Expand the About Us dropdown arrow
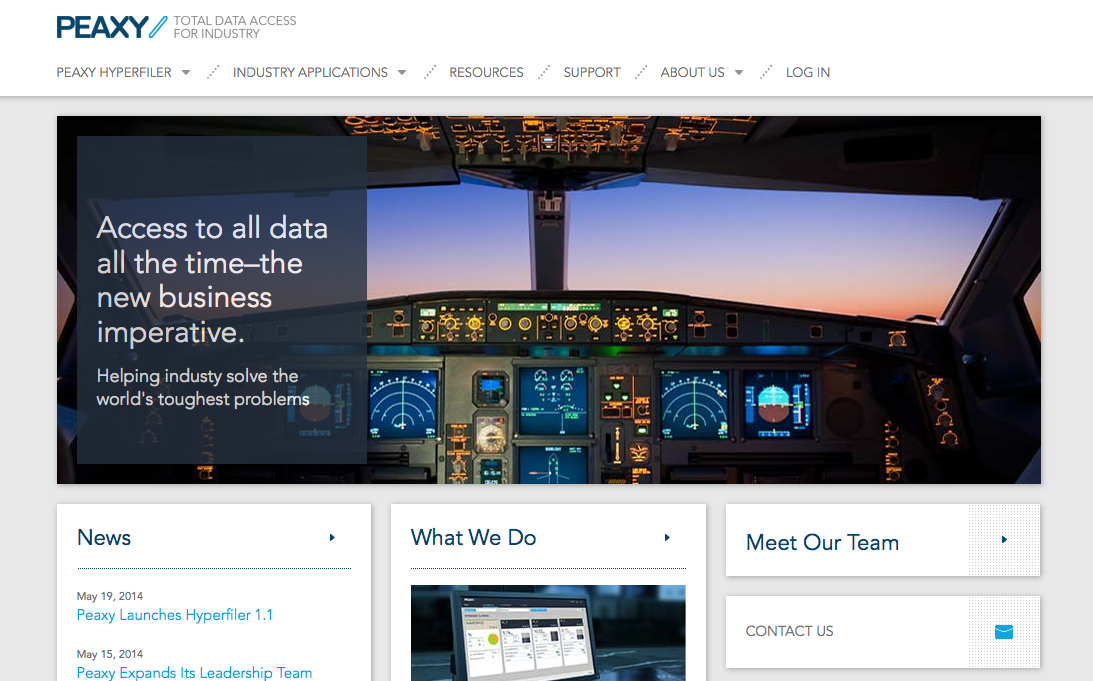The width and height of the screenshot is (1093, 681). point(739,73)
